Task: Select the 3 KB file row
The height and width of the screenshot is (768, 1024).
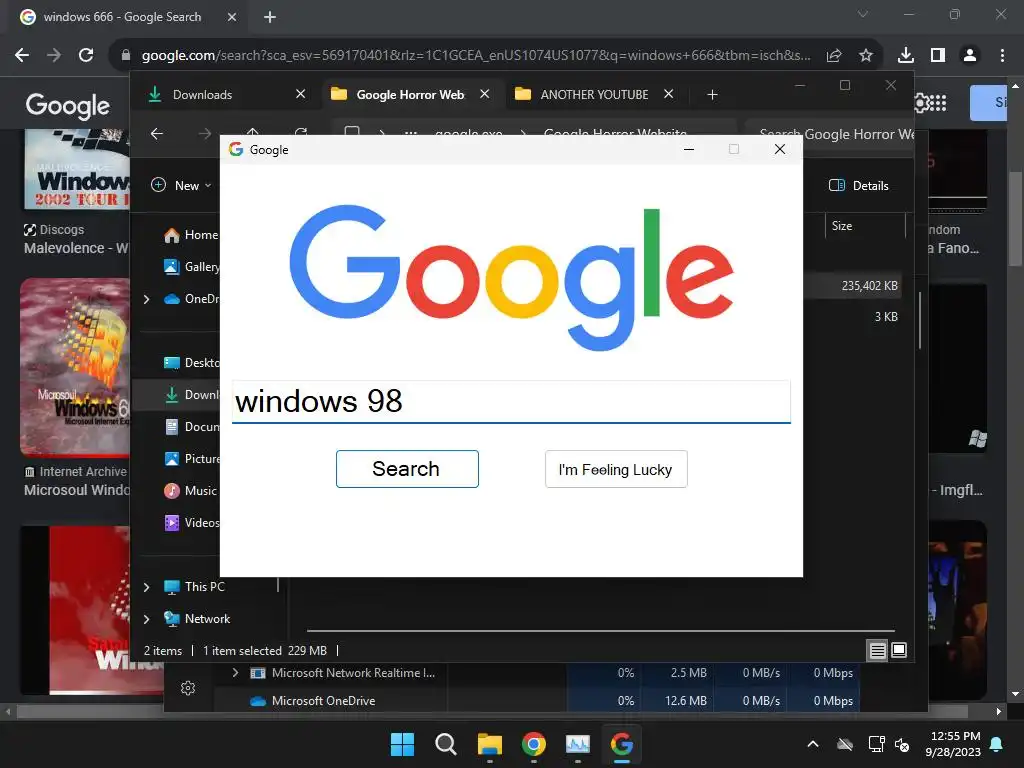Action: pyautogui.click(x=852, y=317)
